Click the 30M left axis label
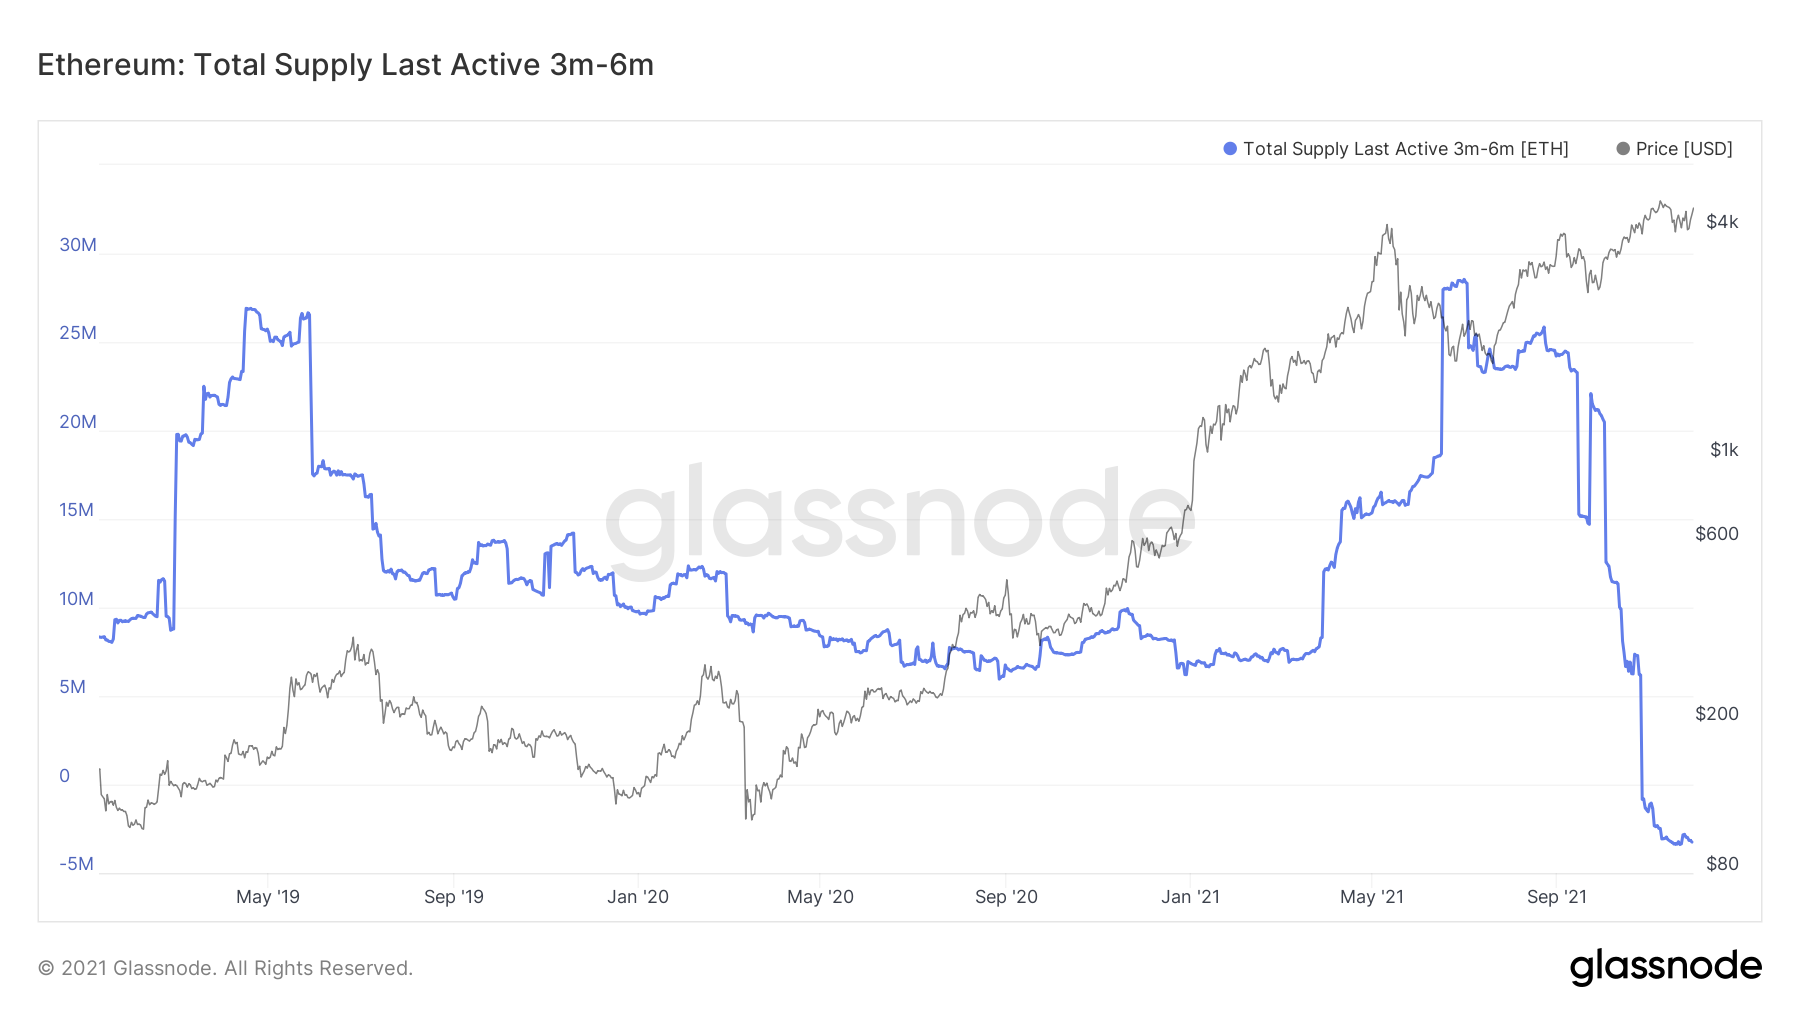Image resolution: width=1800 pixels, height=1013 pixels. click(78, 245)
